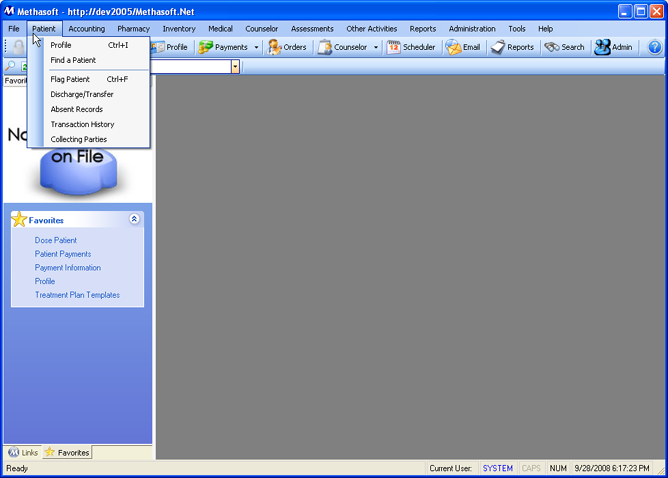
Task: Open the Counselor menu in the menu bar
Action: tap(262, 29)
